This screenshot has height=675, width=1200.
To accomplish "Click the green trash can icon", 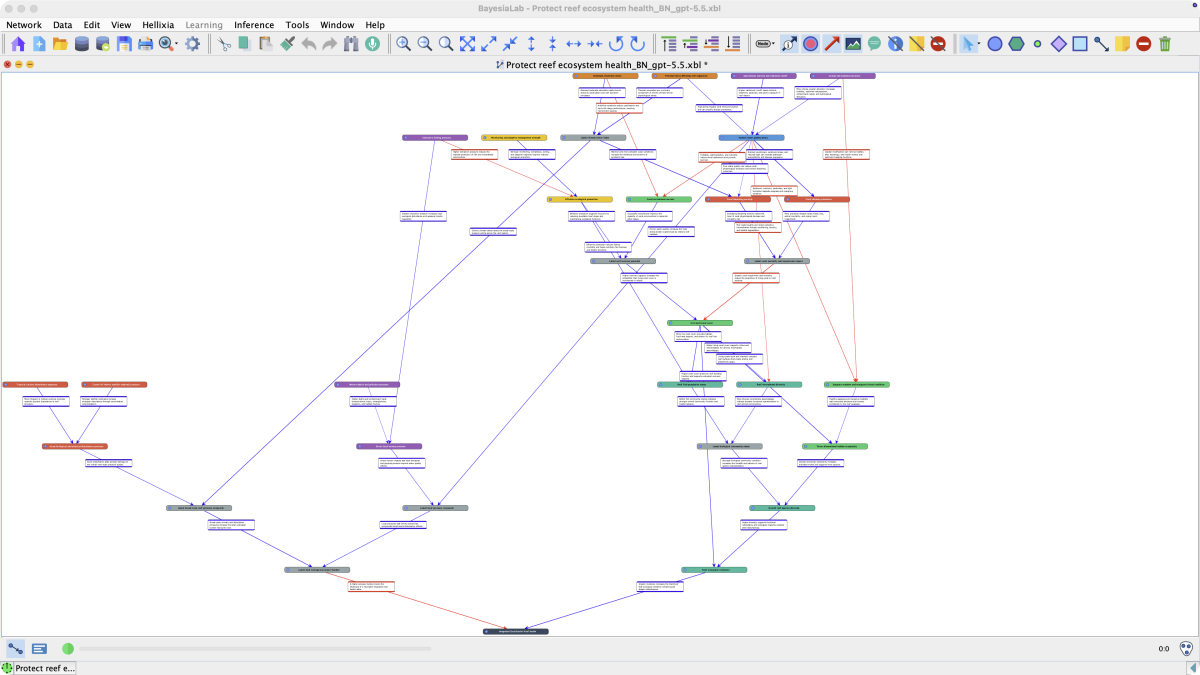I will (1165, 44).
